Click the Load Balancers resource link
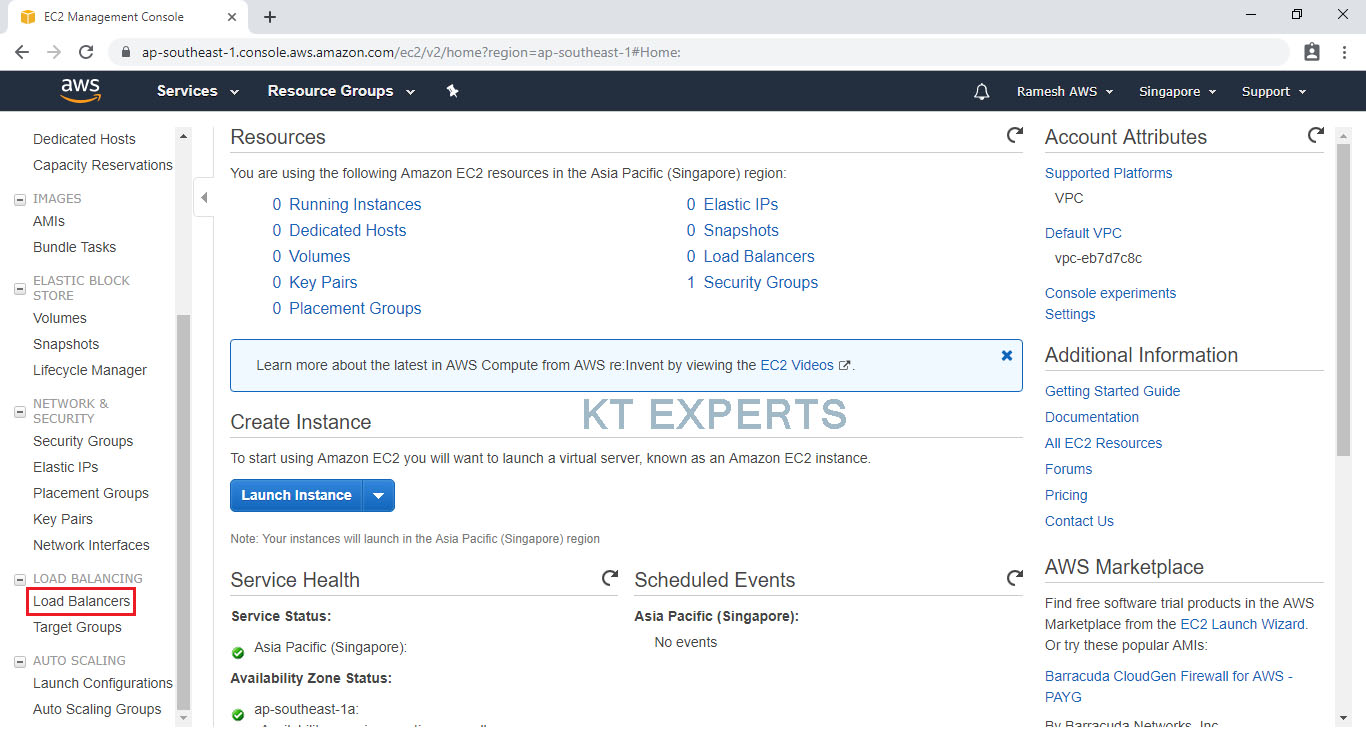Screen dimensions: 1366x729 coord(759,256)
